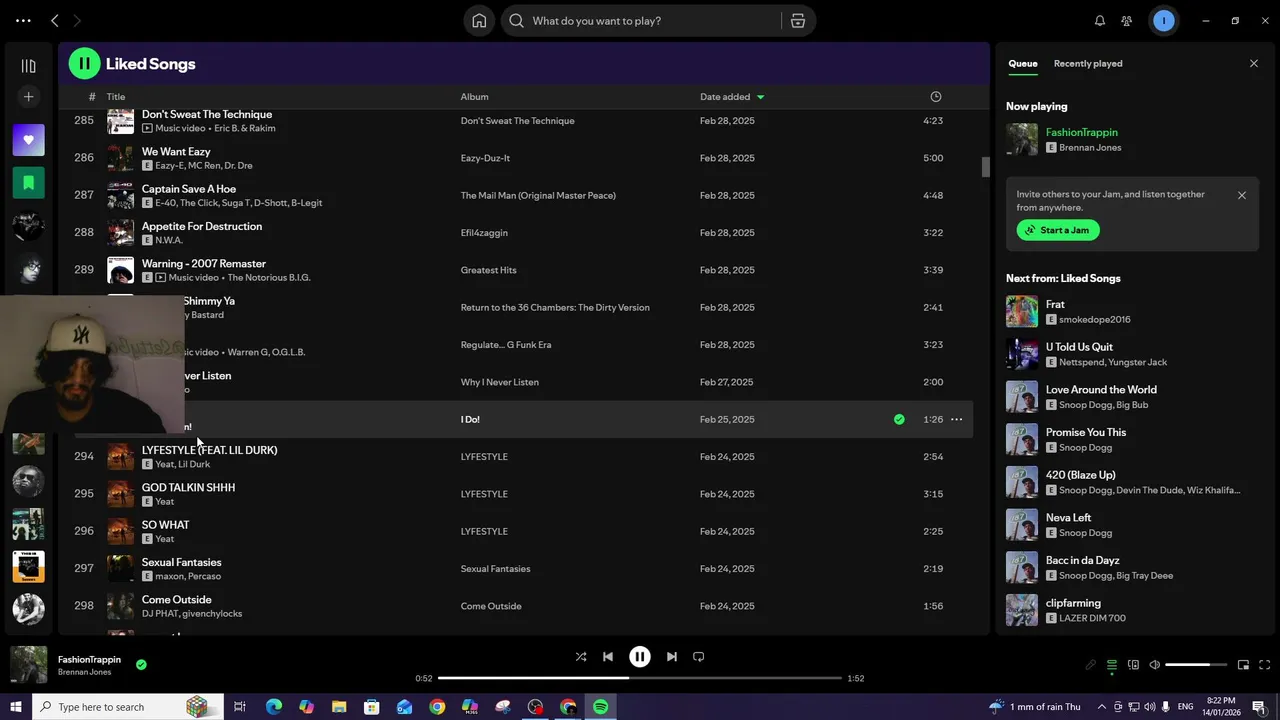Toggle shuffle in the player
Screen dimensions: 1280x720
coord(581,657)
